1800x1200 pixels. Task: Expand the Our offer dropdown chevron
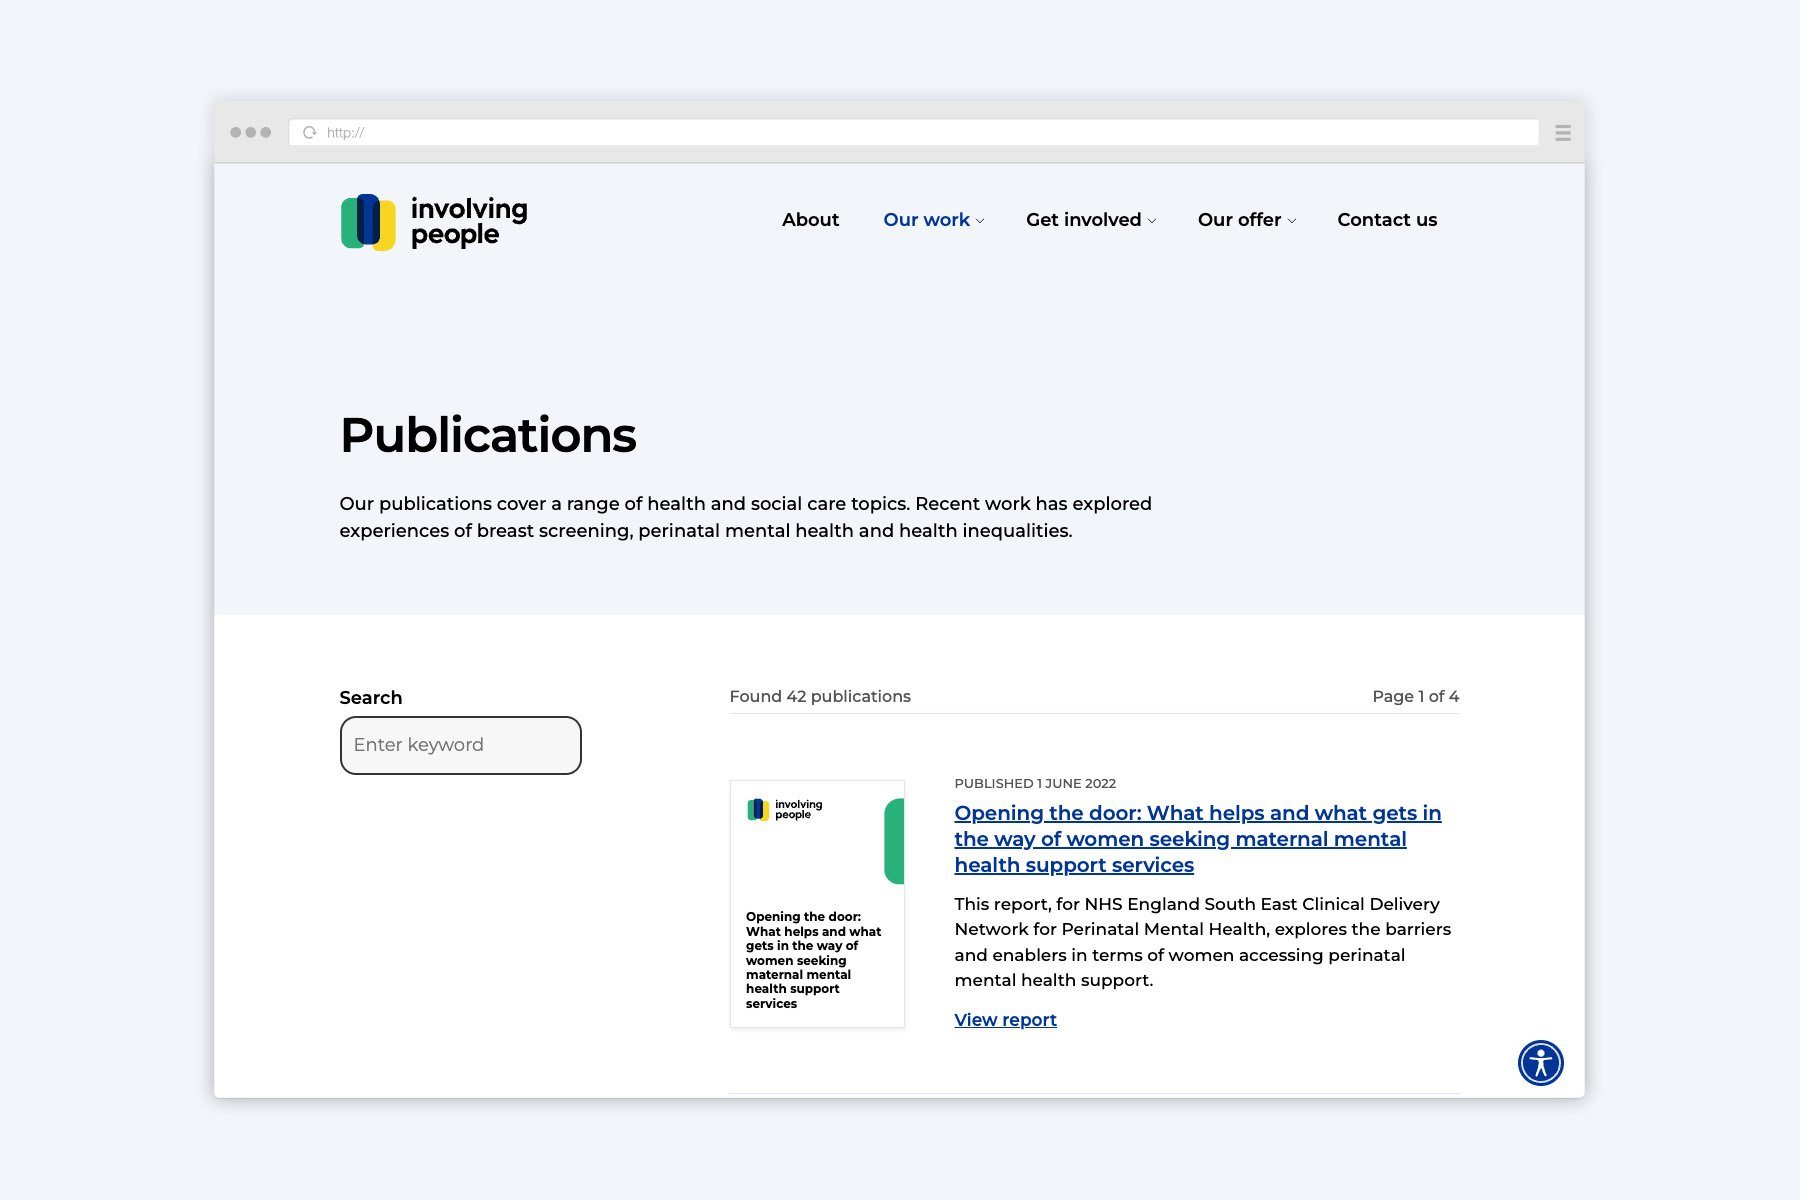click(x=1292, y=221)
